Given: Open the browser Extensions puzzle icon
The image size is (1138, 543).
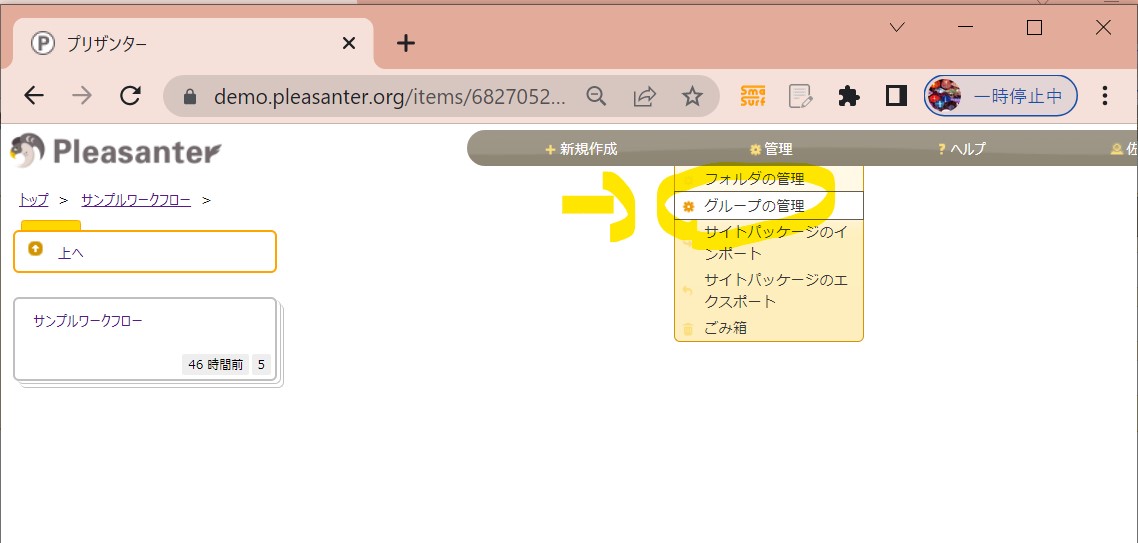Looking at the screenshot, I should click(849, 96).
